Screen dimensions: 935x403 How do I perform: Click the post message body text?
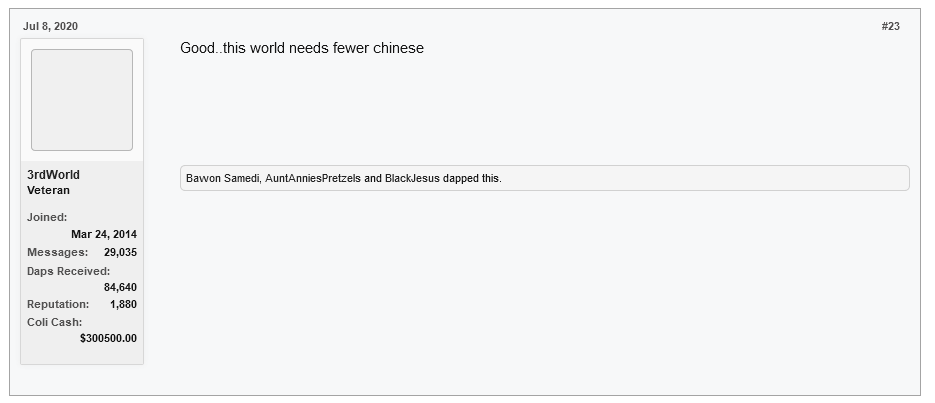301,48
